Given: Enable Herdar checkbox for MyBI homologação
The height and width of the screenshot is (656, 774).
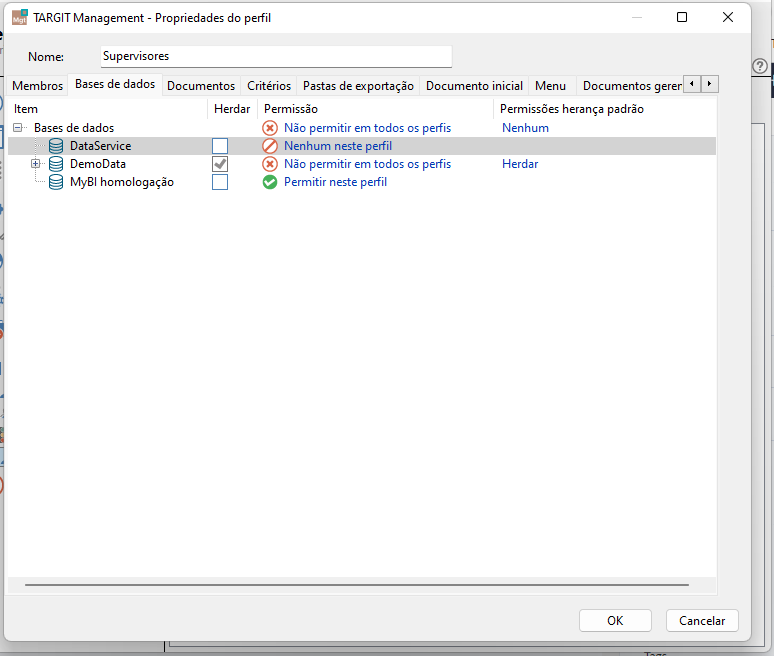Looking at the screenshot, I should click(x=220, y=182).
